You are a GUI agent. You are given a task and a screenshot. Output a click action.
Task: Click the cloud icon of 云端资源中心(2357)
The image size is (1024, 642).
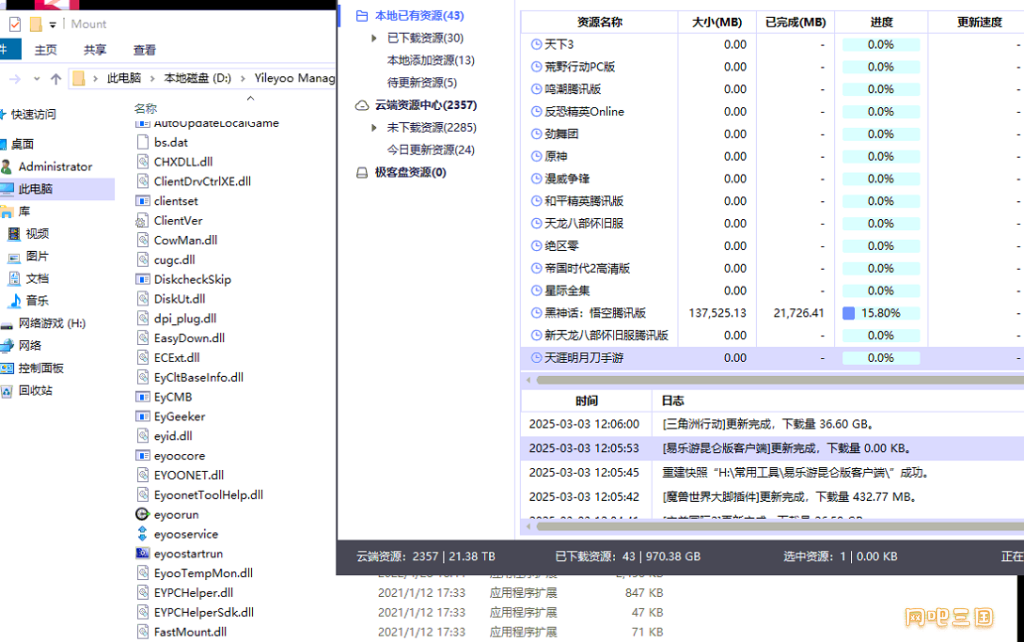click(362, 105)
